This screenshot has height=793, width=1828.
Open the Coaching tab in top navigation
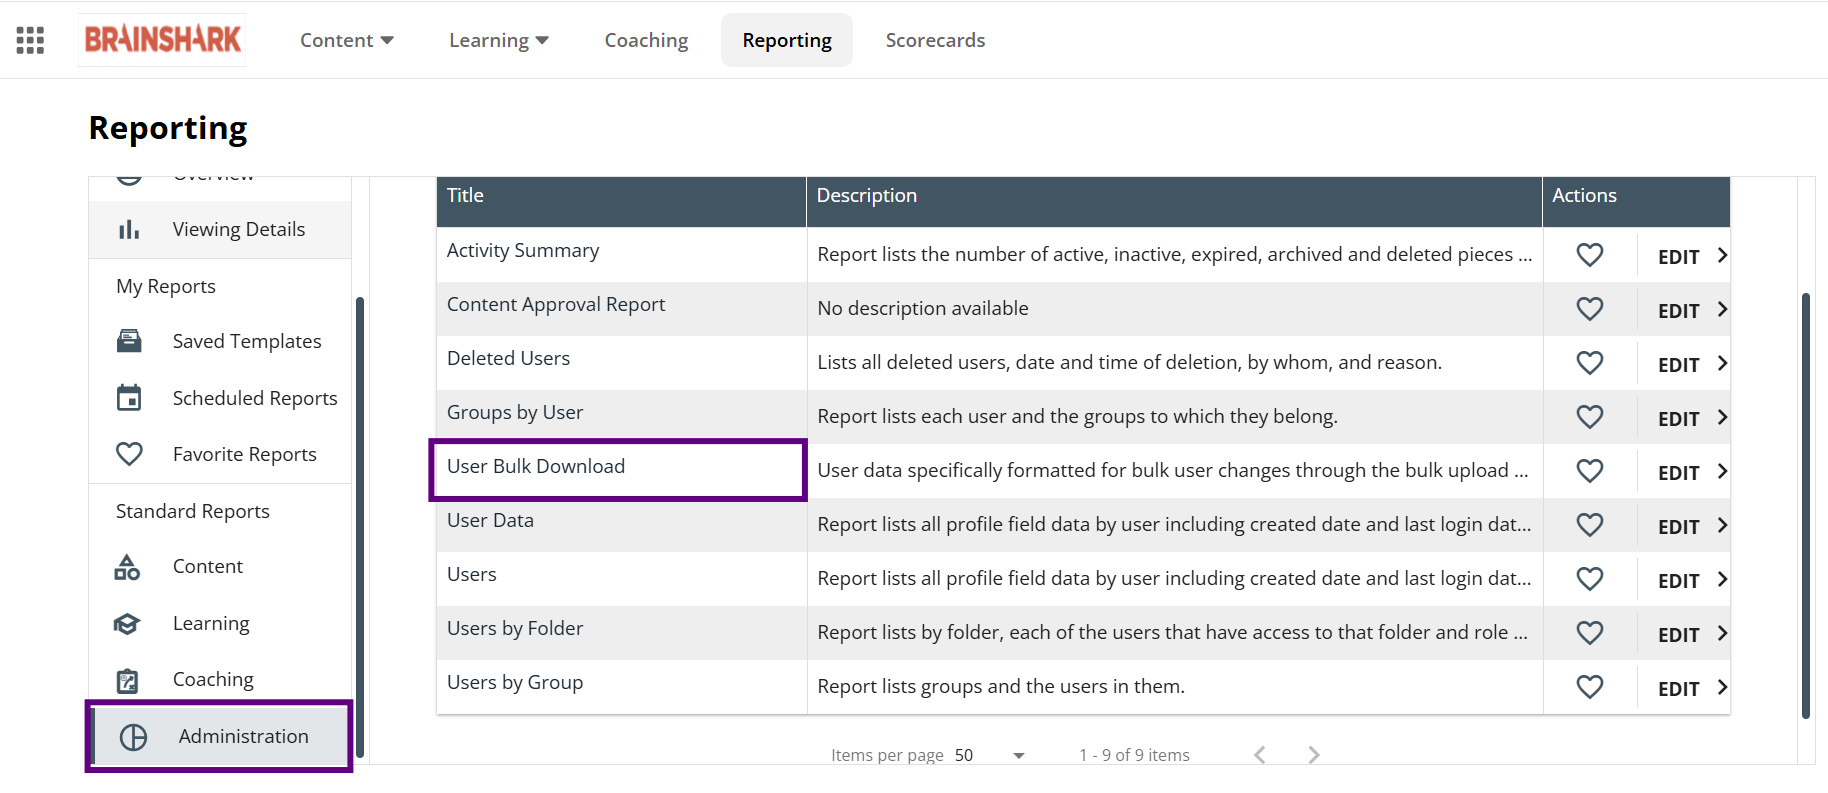pyautogui.click(x=646, y=40)
